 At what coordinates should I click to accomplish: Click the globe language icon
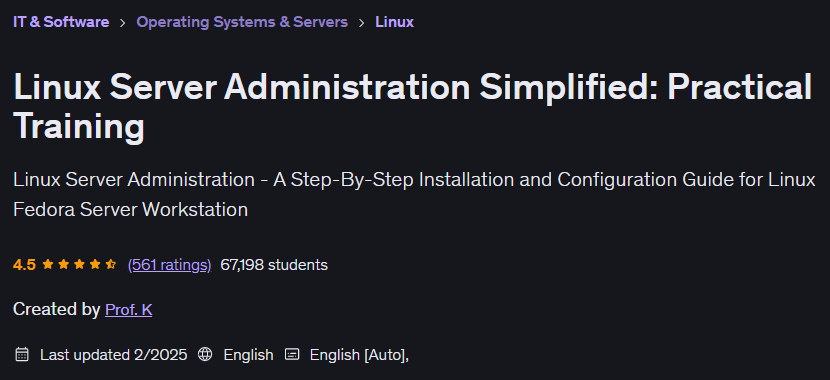pos(205,354)
